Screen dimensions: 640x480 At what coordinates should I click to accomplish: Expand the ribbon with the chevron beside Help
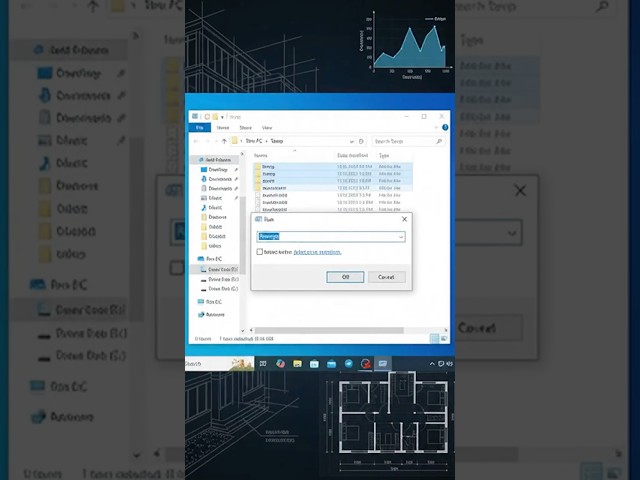436,128
